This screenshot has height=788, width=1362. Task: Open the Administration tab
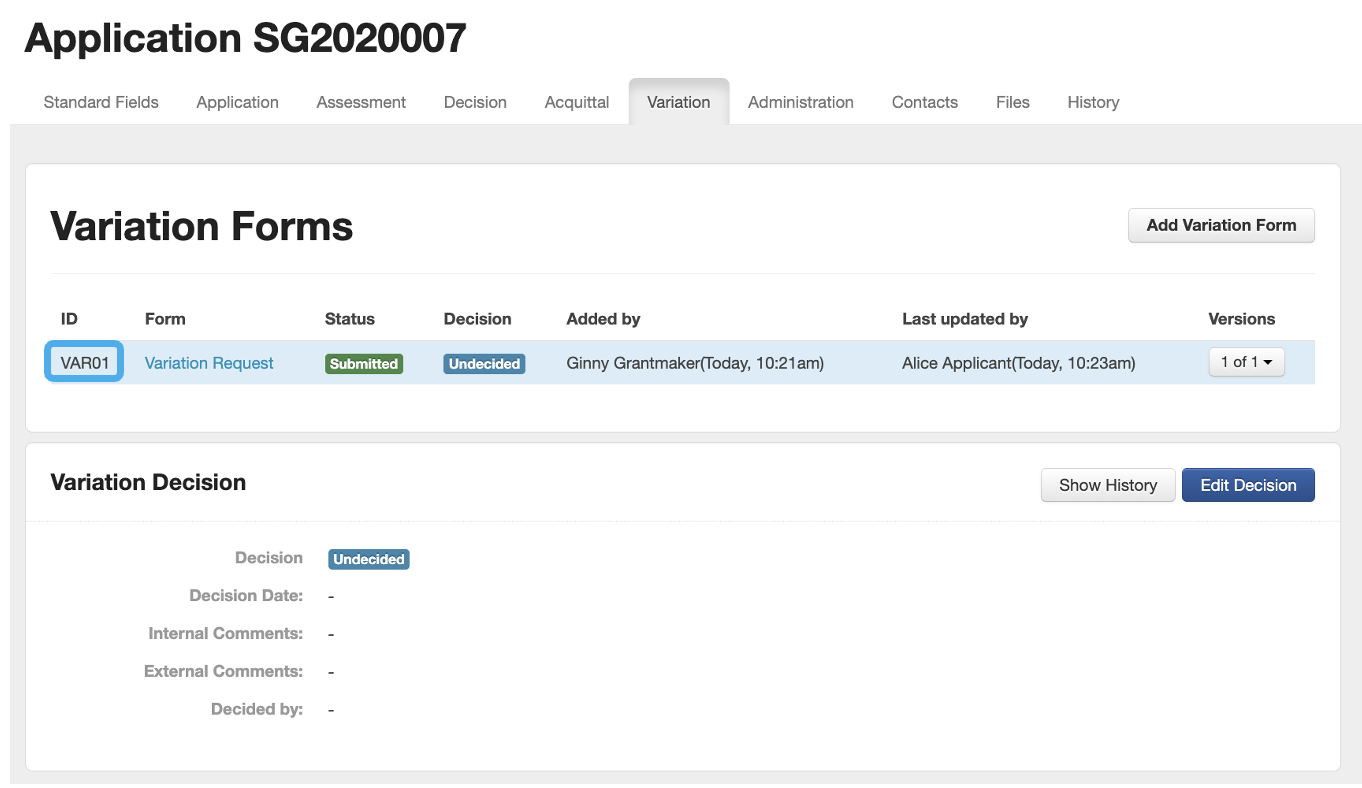point(800,102)
